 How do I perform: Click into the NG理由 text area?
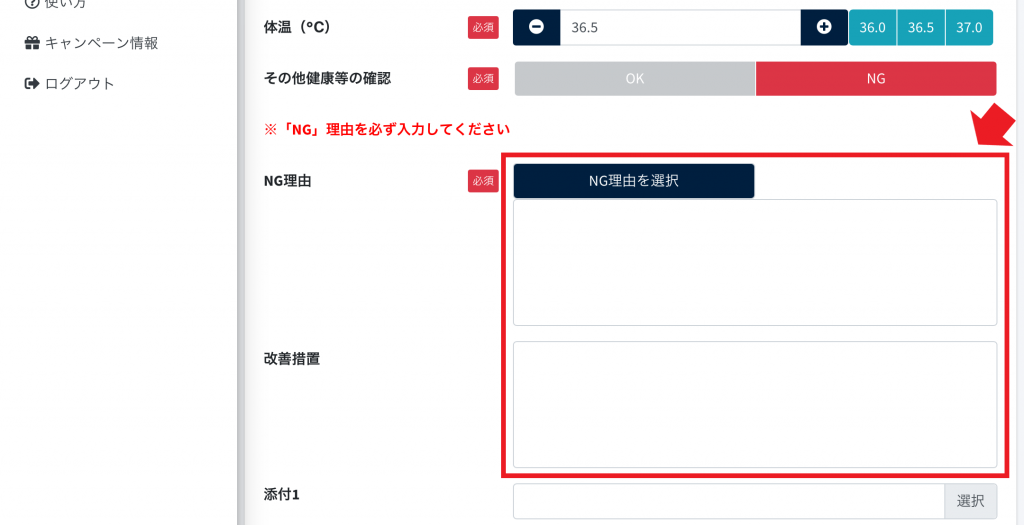(x=755, y=262)
